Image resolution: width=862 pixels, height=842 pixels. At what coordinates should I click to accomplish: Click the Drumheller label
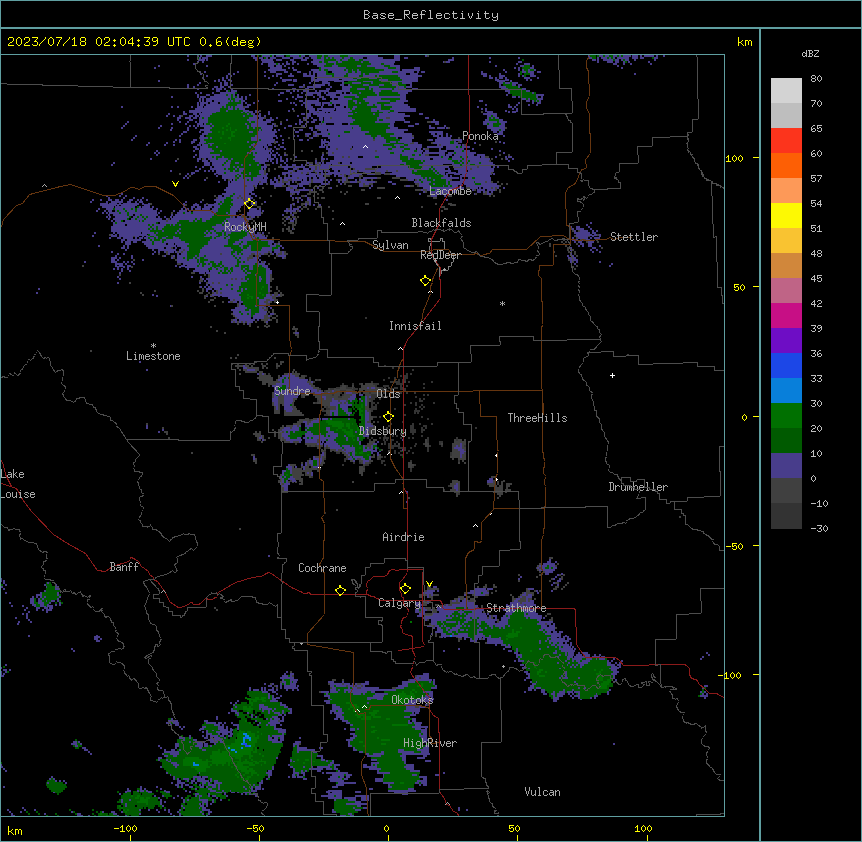638,487
